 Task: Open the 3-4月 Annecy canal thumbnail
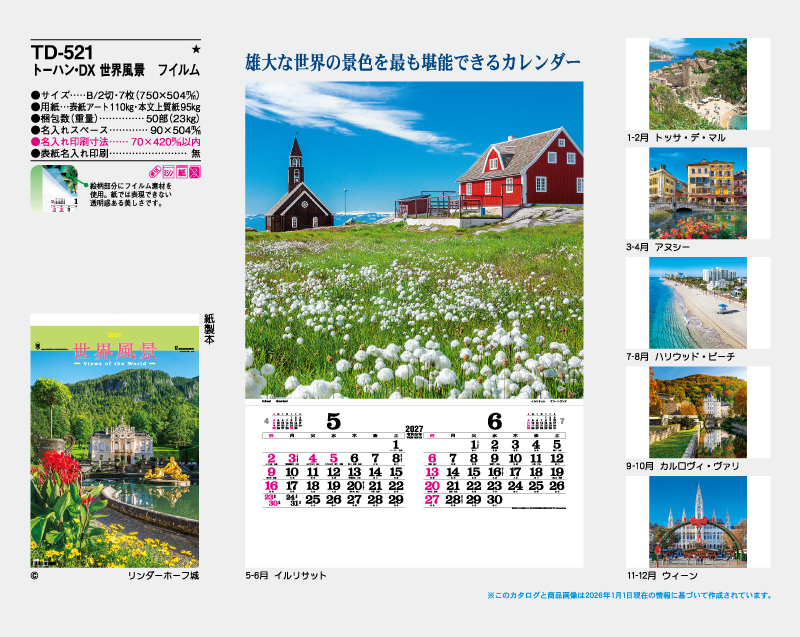[697, 193]
